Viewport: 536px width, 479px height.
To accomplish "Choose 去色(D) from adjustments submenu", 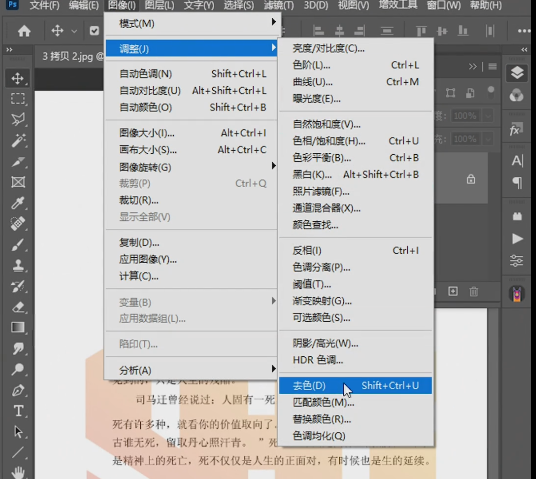I will 356,386.
